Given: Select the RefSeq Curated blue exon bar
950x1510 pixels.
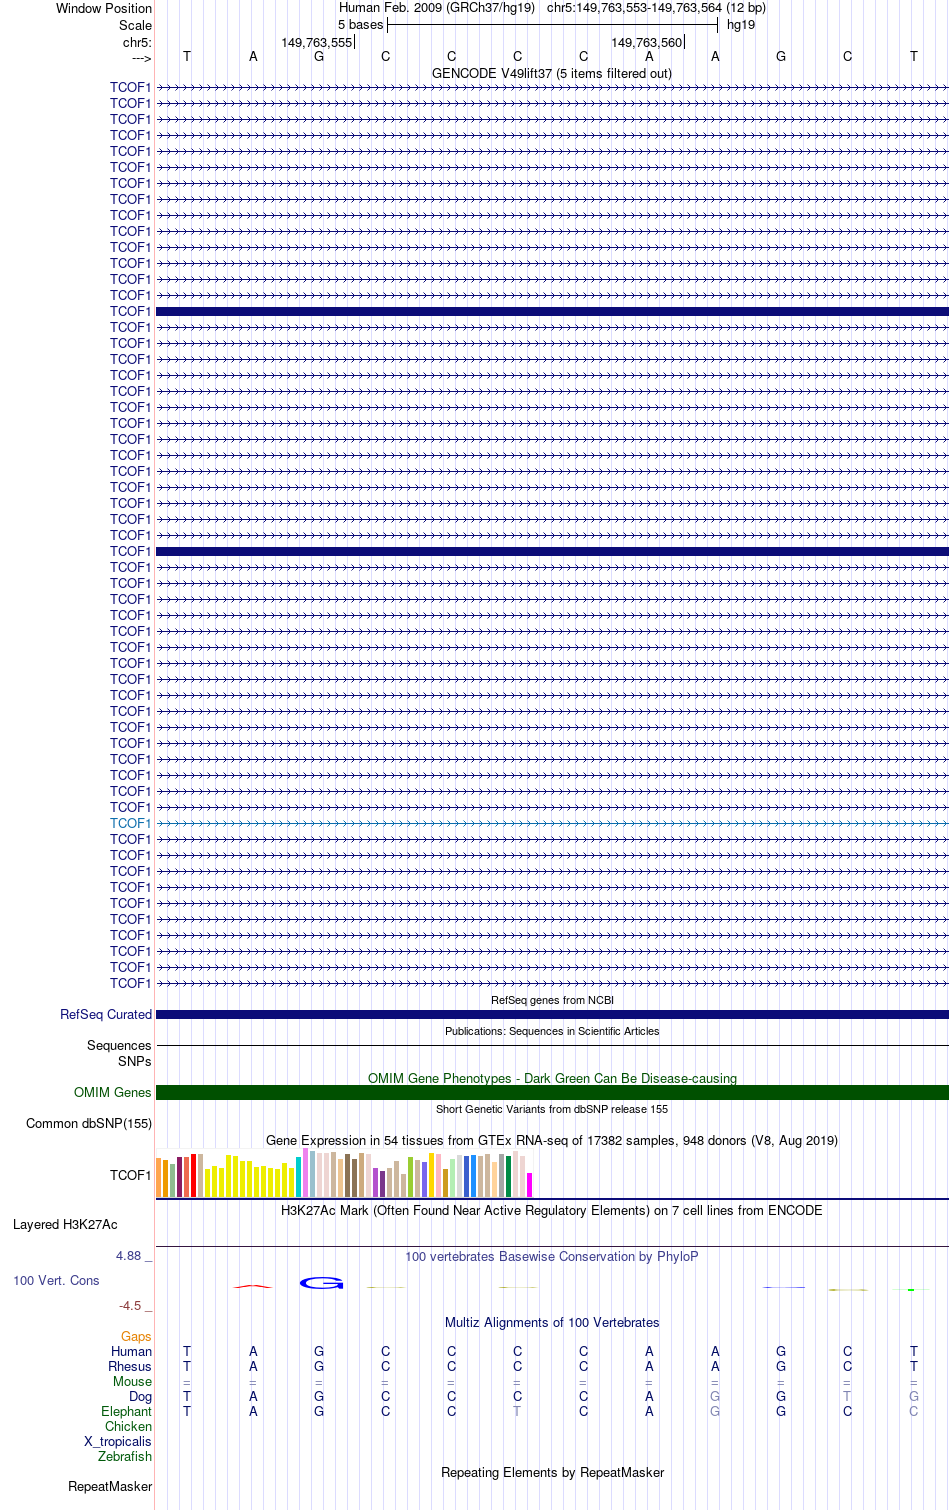Looking at the screenshot, I should coord(552,1014).
